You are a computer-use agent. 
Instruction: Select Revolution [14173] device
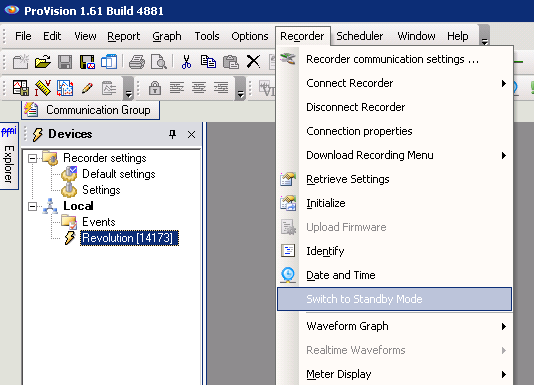[129, 238]
